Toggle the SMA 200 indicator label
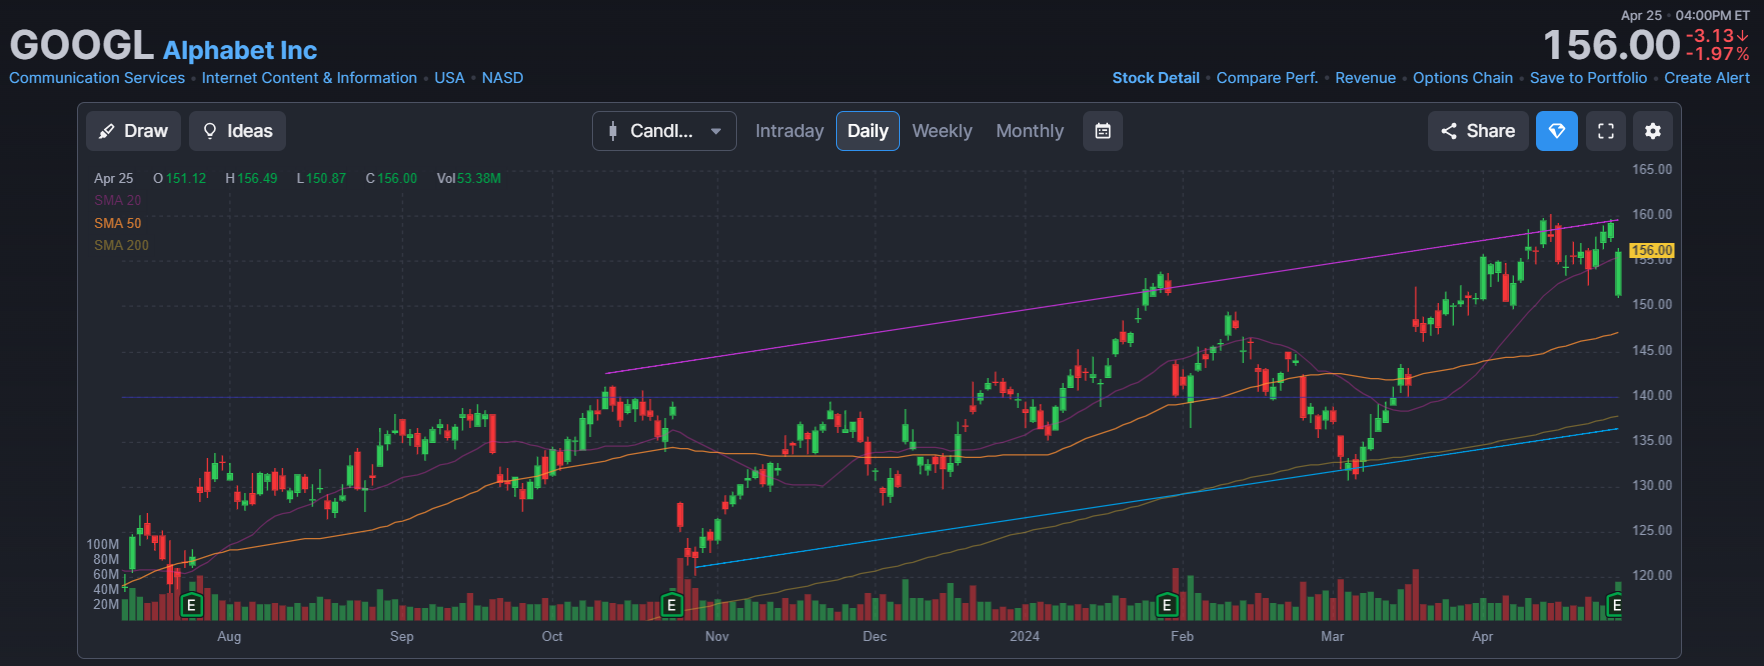1764x666 pixels. pos(122,245)
